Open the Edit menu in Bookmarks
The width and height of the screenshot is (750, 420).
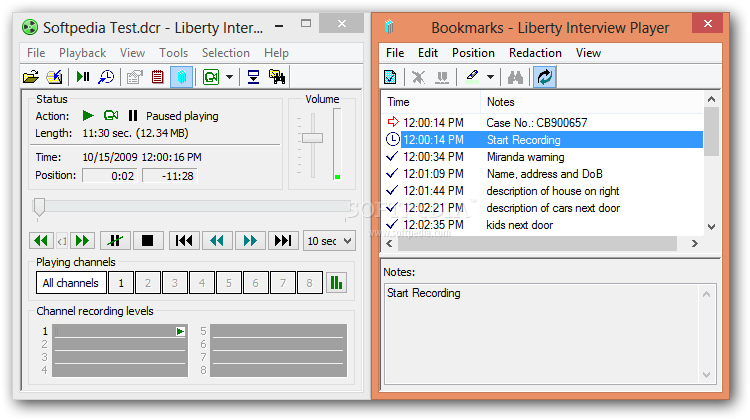point(428,53)
